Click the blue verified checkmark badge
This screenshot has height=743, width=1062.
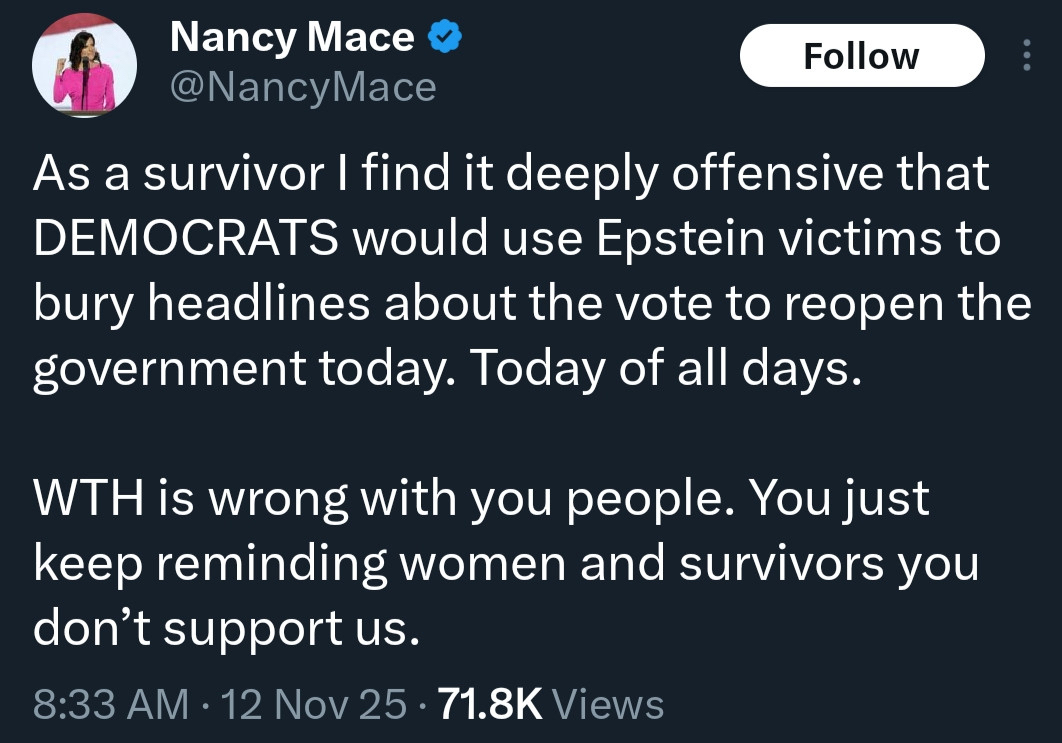[444, 37]
